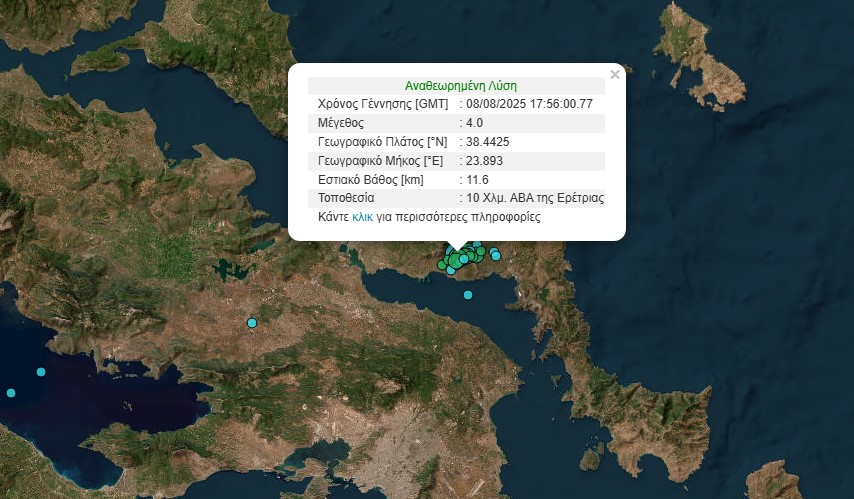This screenshot has width=854, height=499.
Task: Click the origin time value 08/08/2025 17:56:00.77
Action: [x=530, y=104]
